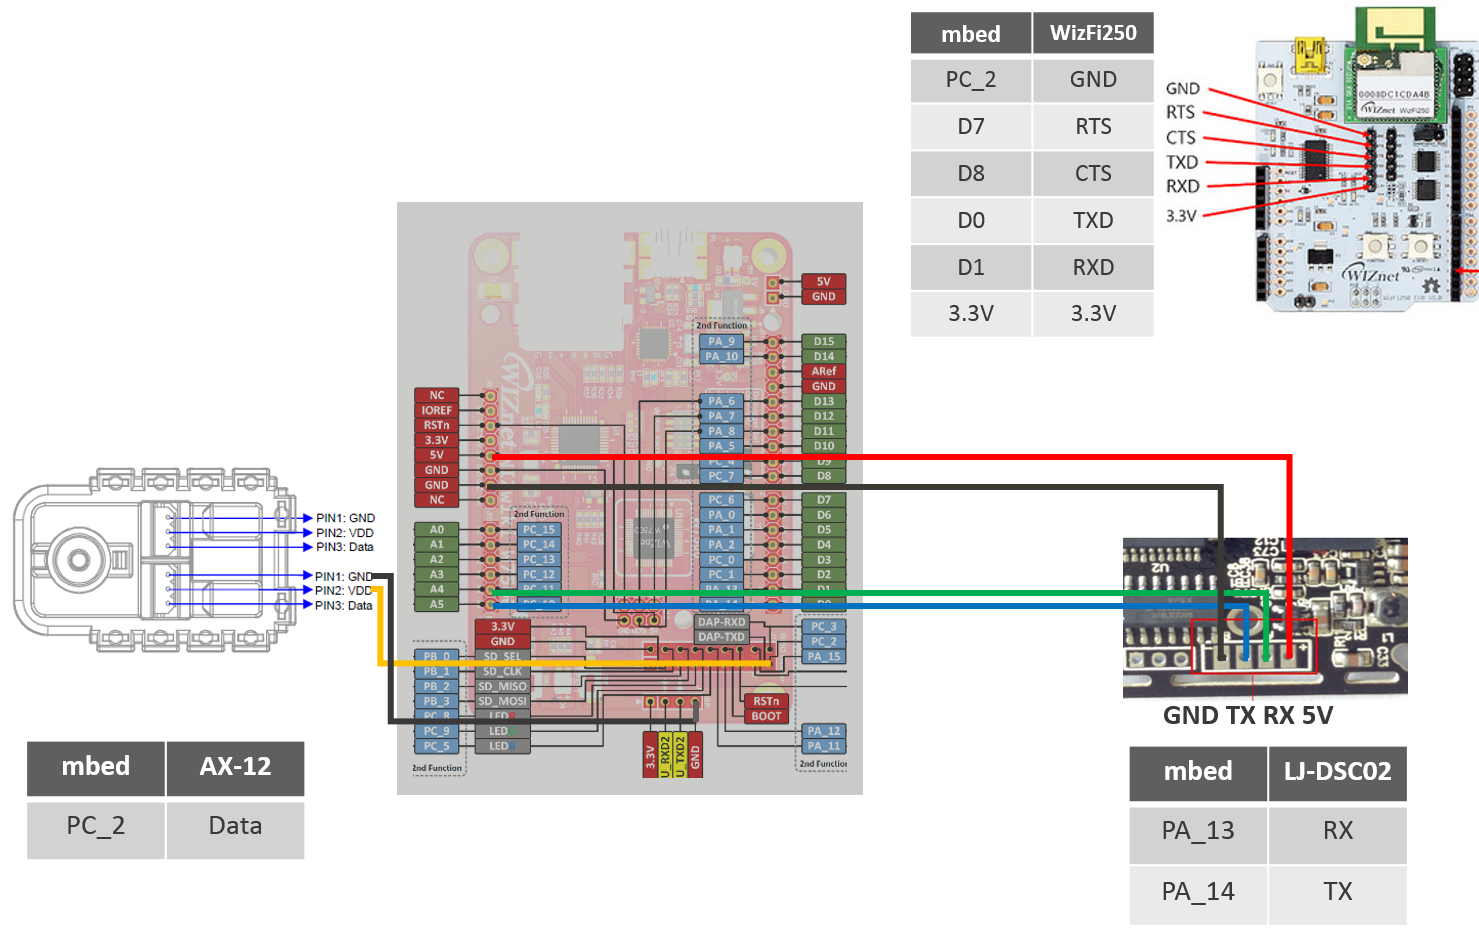Screen dimensions: 1479x929
Task: Click the LJ-DSC02 table header cell
Action: 1338,772
